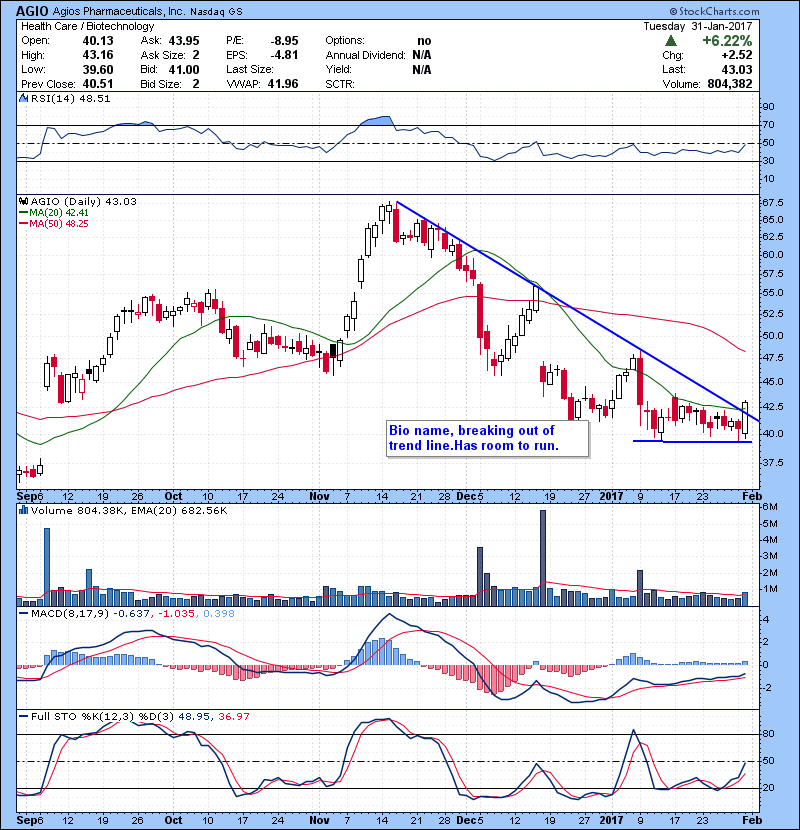Click the Last value 43.03 in header

(737, 70)
